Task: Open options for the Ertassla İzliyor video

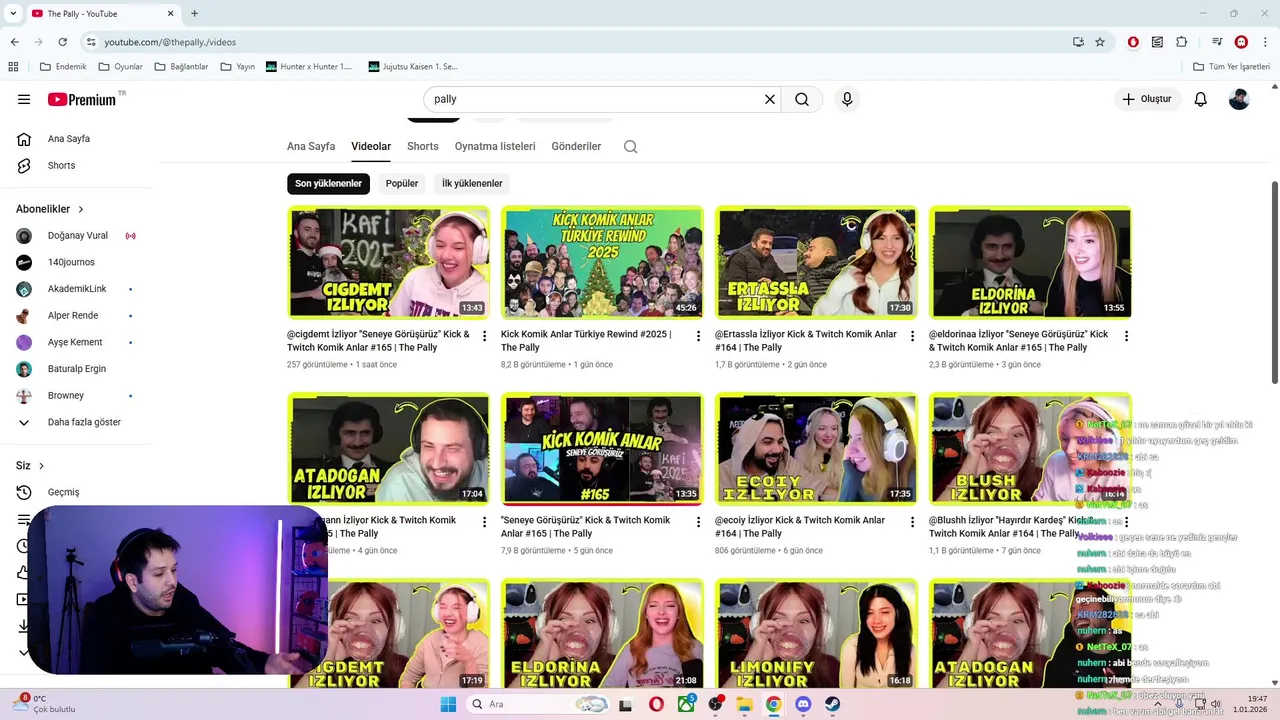Action: pyautogui.click(x=912, y=336)
